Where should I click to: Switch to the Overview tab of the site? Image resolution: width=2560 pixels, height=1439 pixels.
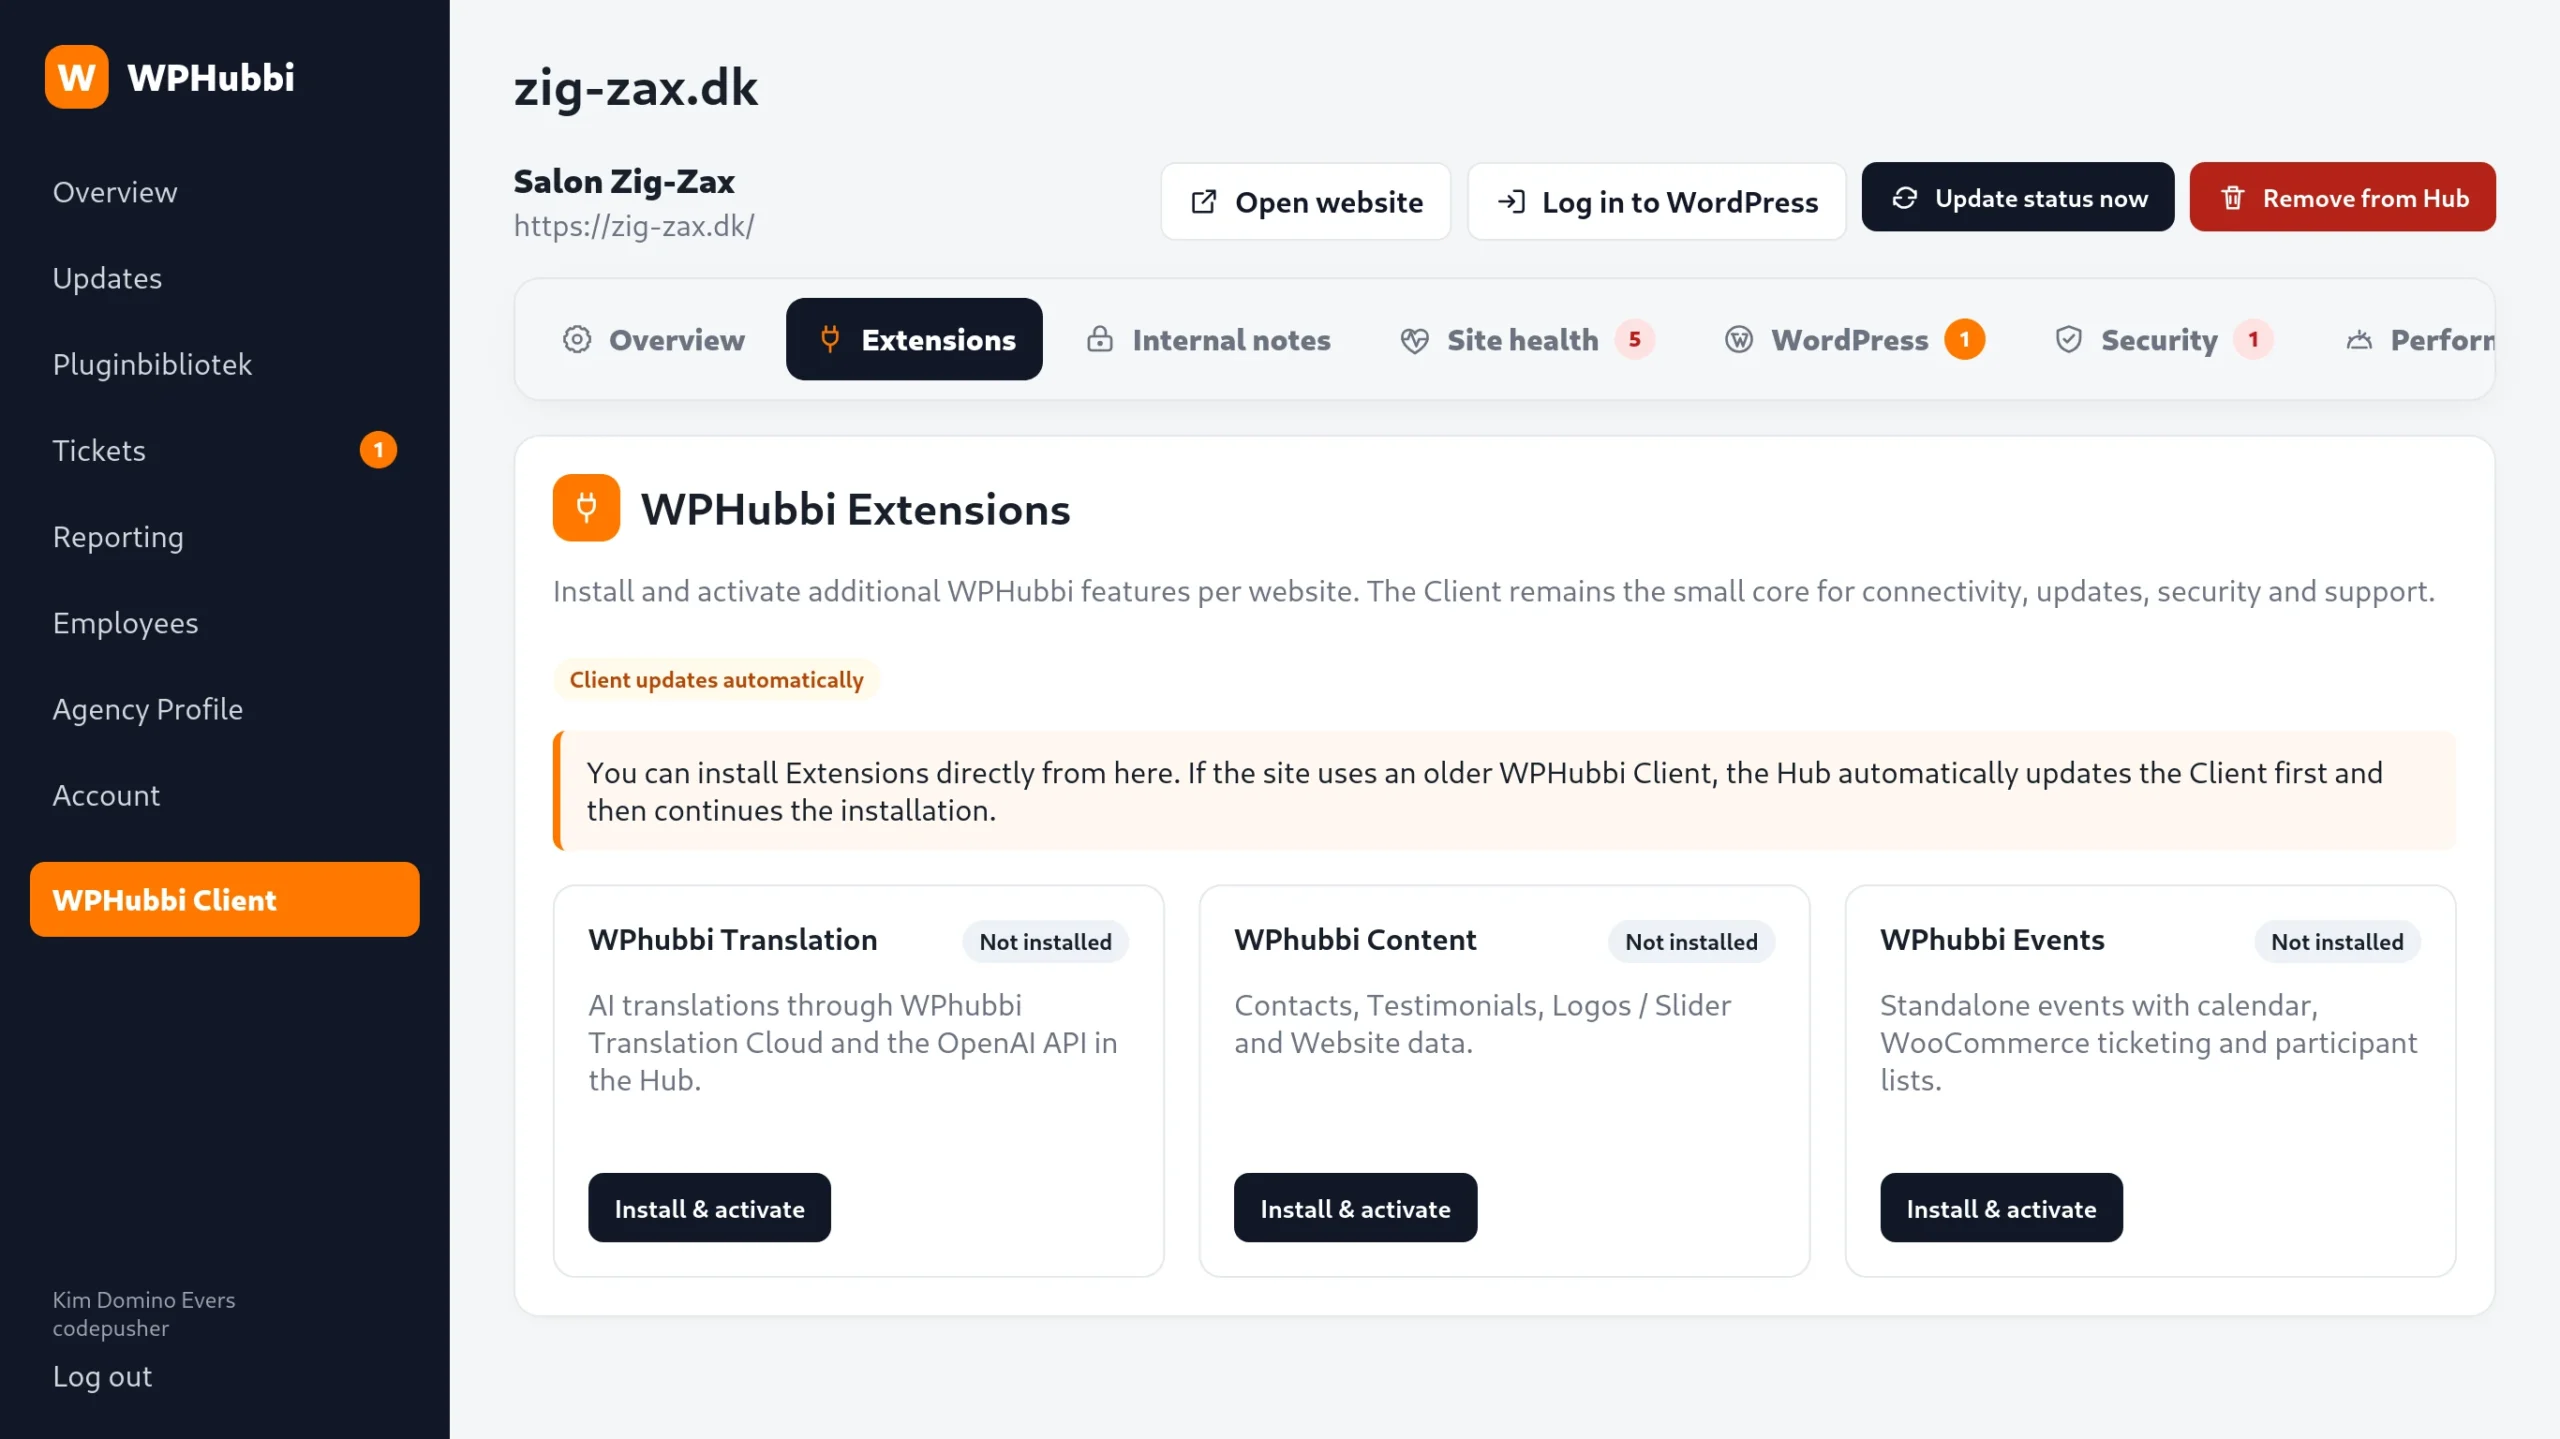click(x=653, y=340)
